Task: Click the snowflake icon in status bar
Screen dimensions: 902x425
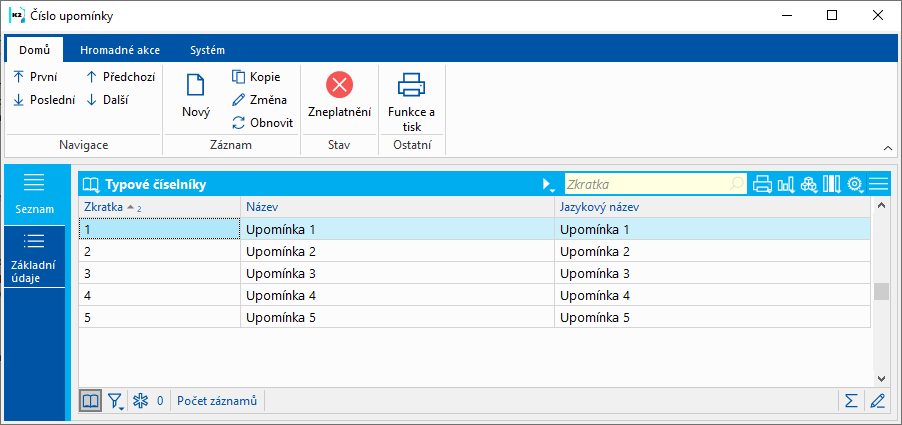Action: (141, 401)
